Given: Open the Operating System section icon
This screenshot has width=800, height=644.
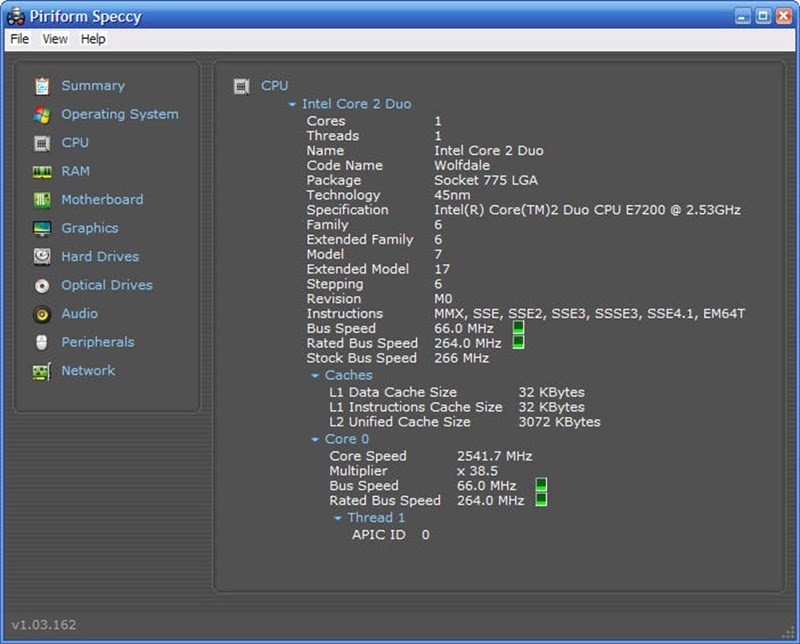Looking at the screenshot, I should [x=41, y=114].
